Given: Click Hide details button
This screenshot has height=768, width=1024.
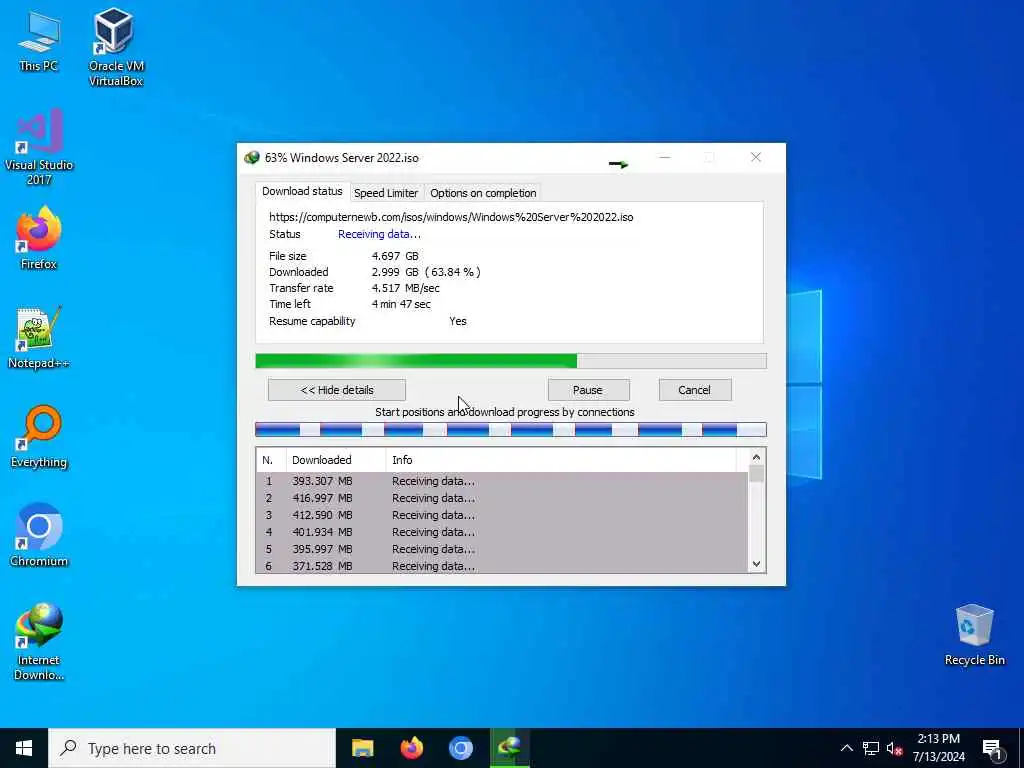Looking at the screenshot, I should click(x=337, y=390).
